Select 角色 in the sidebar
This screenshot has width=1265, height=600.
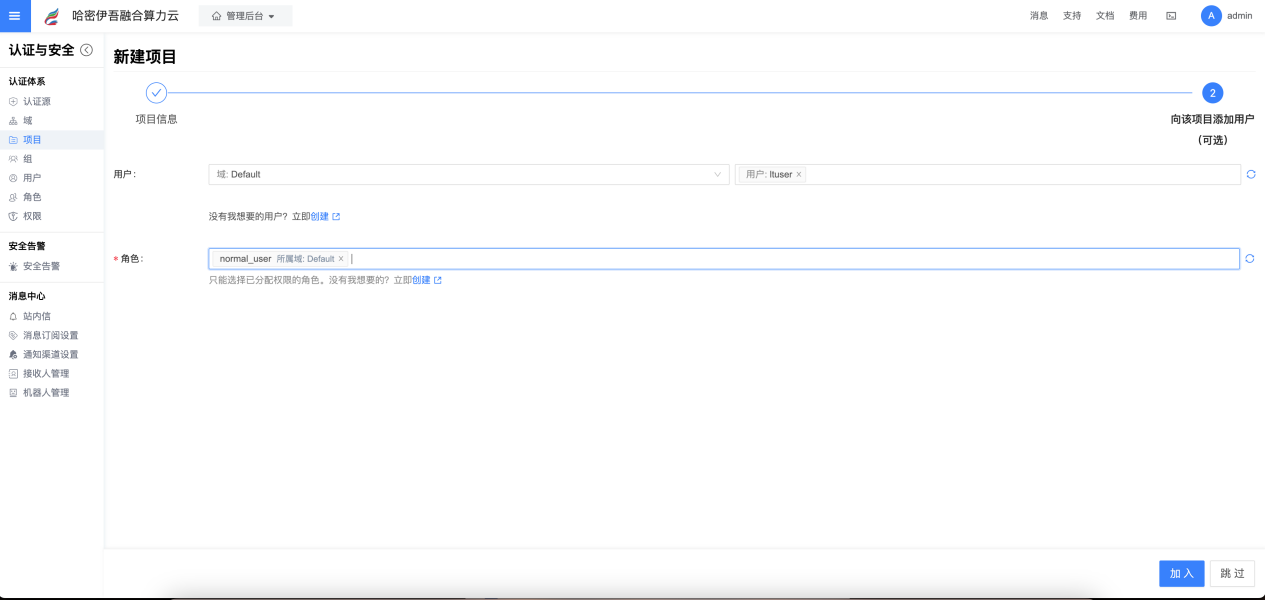[x=32, y=197]
